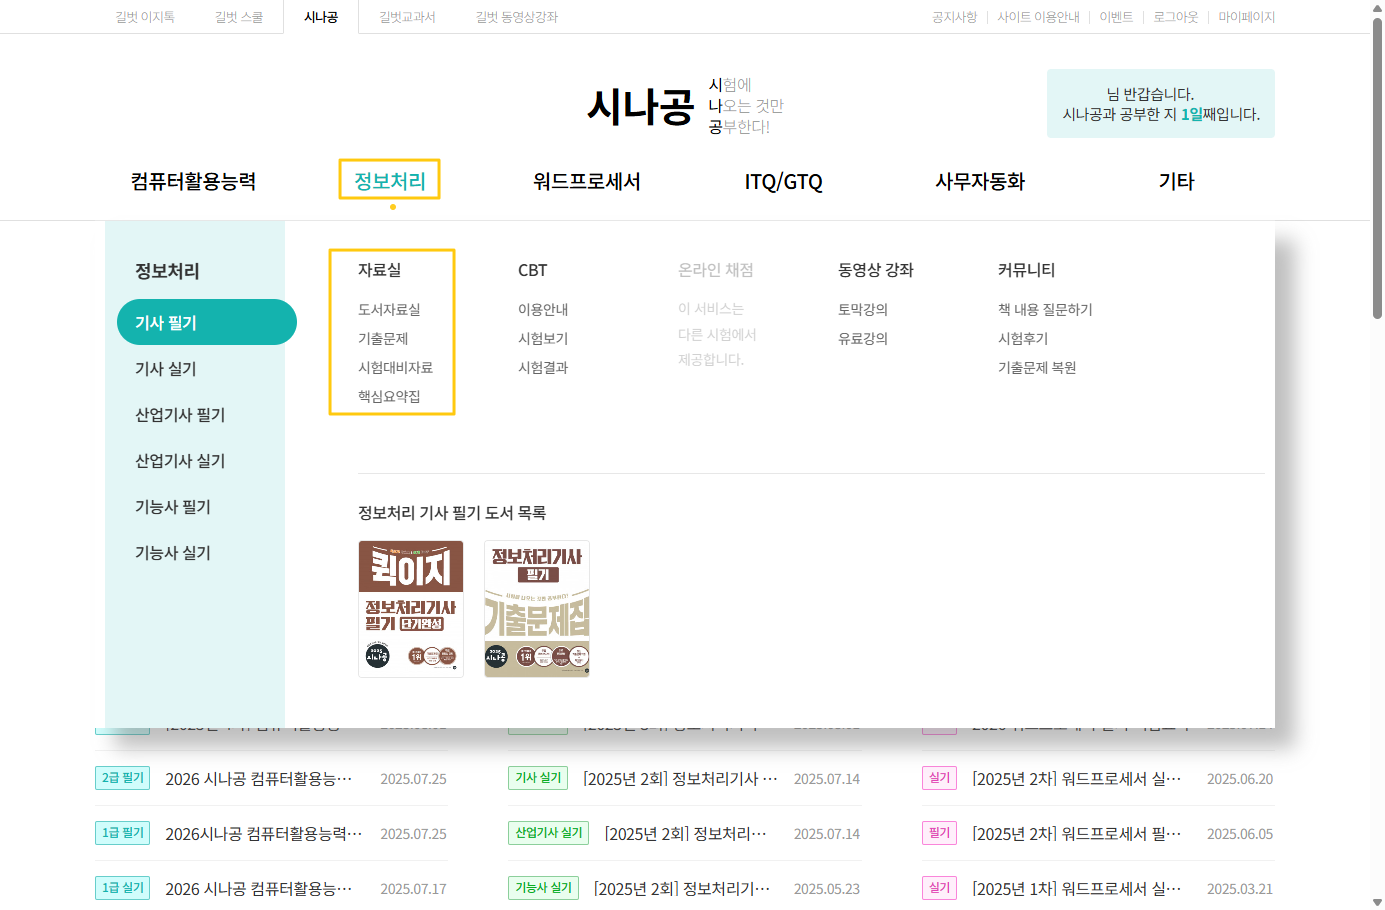Select 산업기사 필기 in sidebar

180,415
